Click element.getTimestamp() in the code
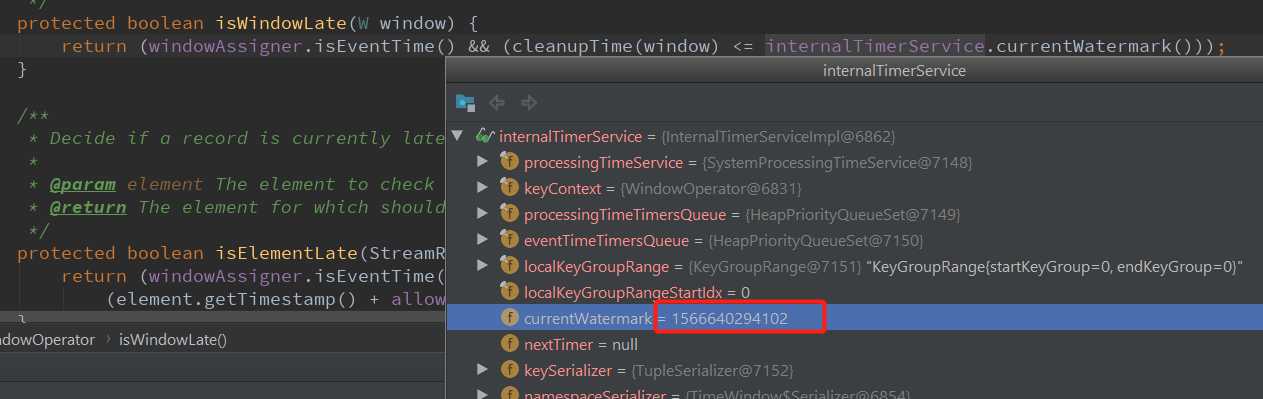 click(215, 299)
